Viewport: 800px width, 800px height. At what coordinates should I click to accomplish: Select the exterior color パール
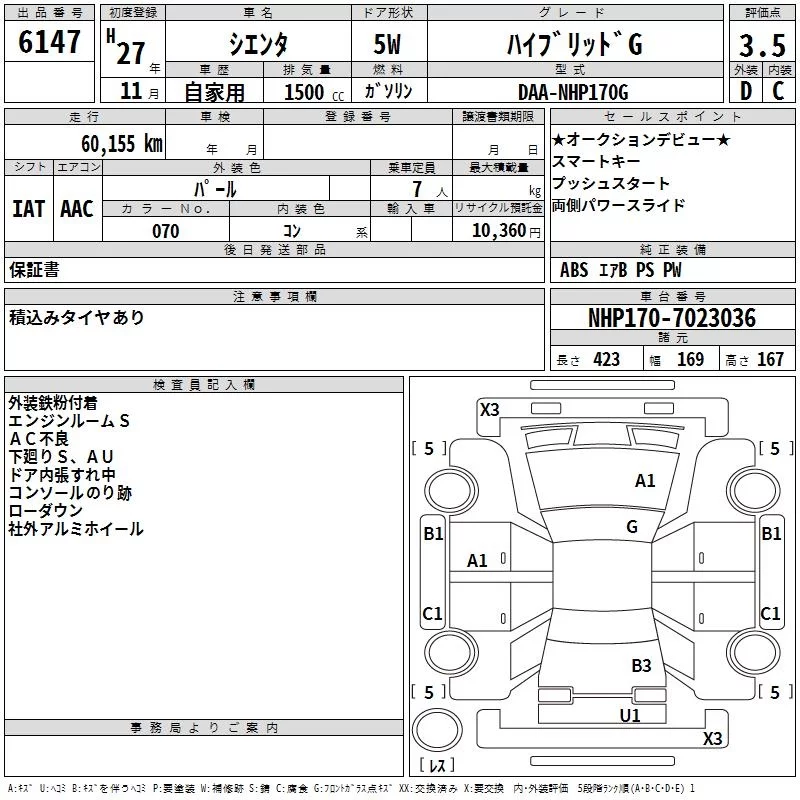[x=215, y=189]
